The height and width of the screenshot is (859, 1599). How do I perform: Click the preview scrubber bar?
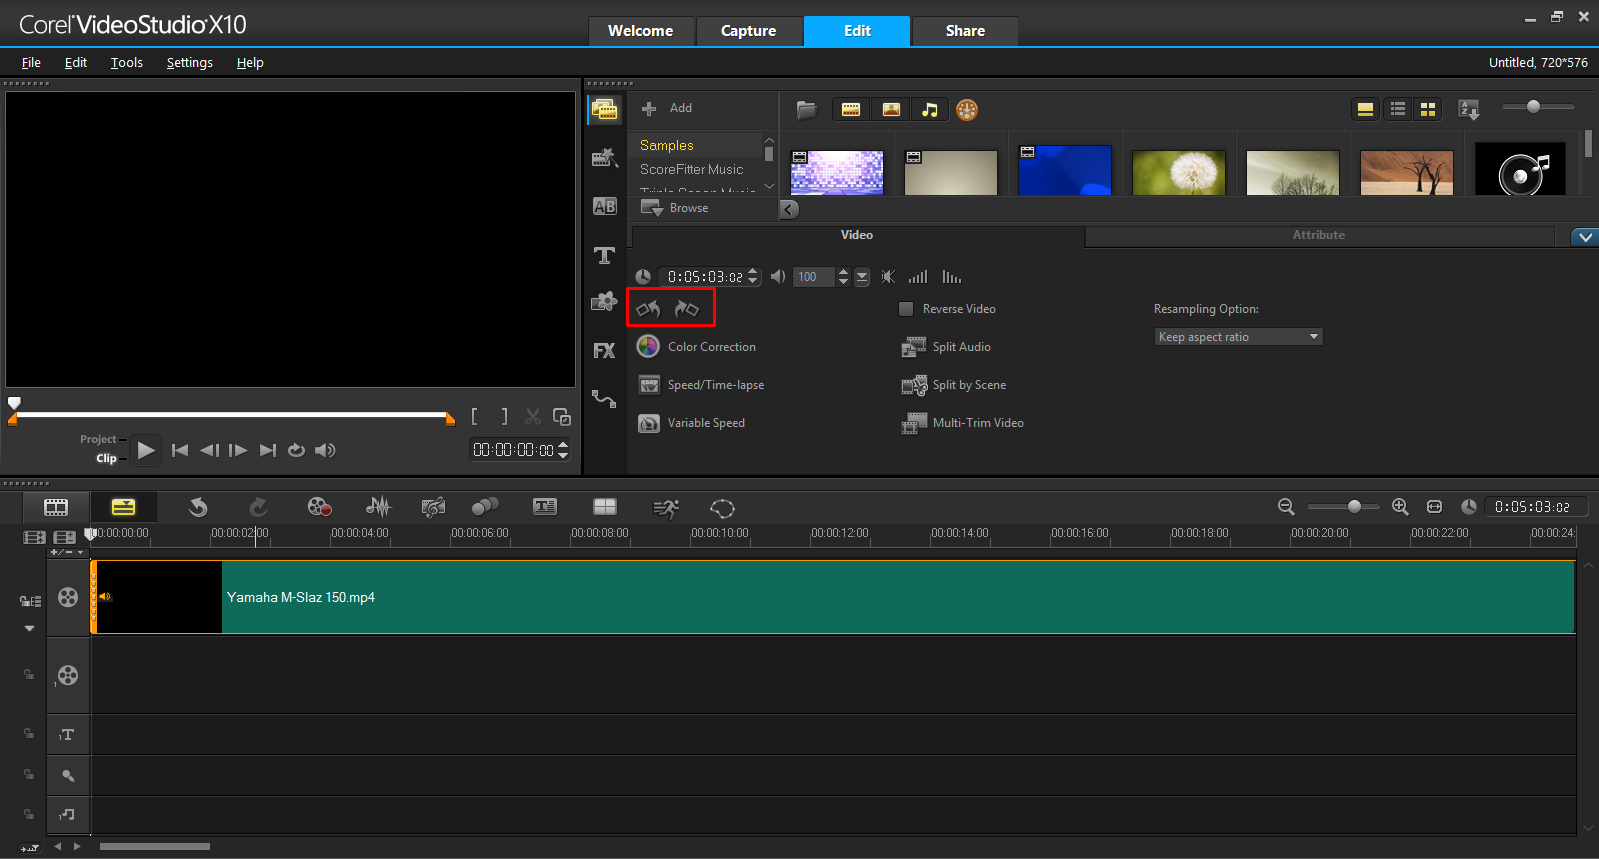click(232, 415)
